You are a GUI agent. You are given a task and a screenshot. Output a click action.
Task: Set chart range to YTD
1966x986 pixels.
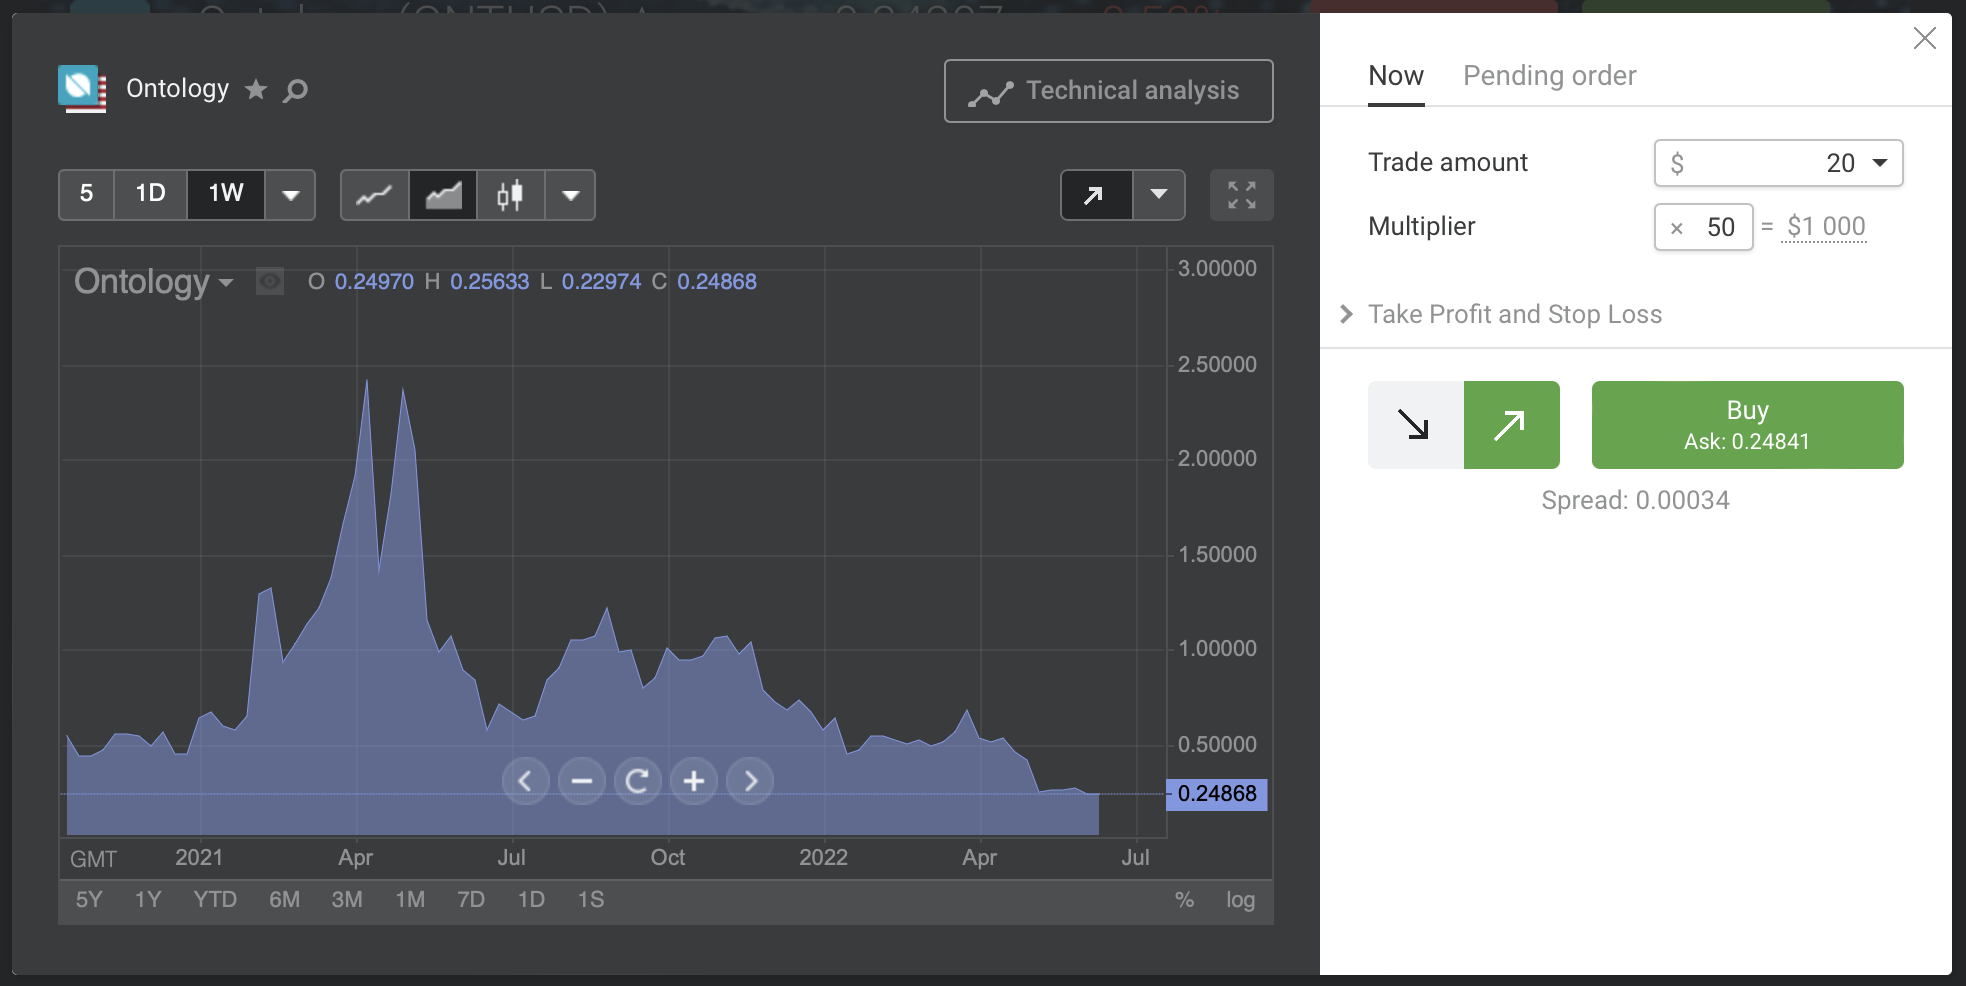(215, 900)
